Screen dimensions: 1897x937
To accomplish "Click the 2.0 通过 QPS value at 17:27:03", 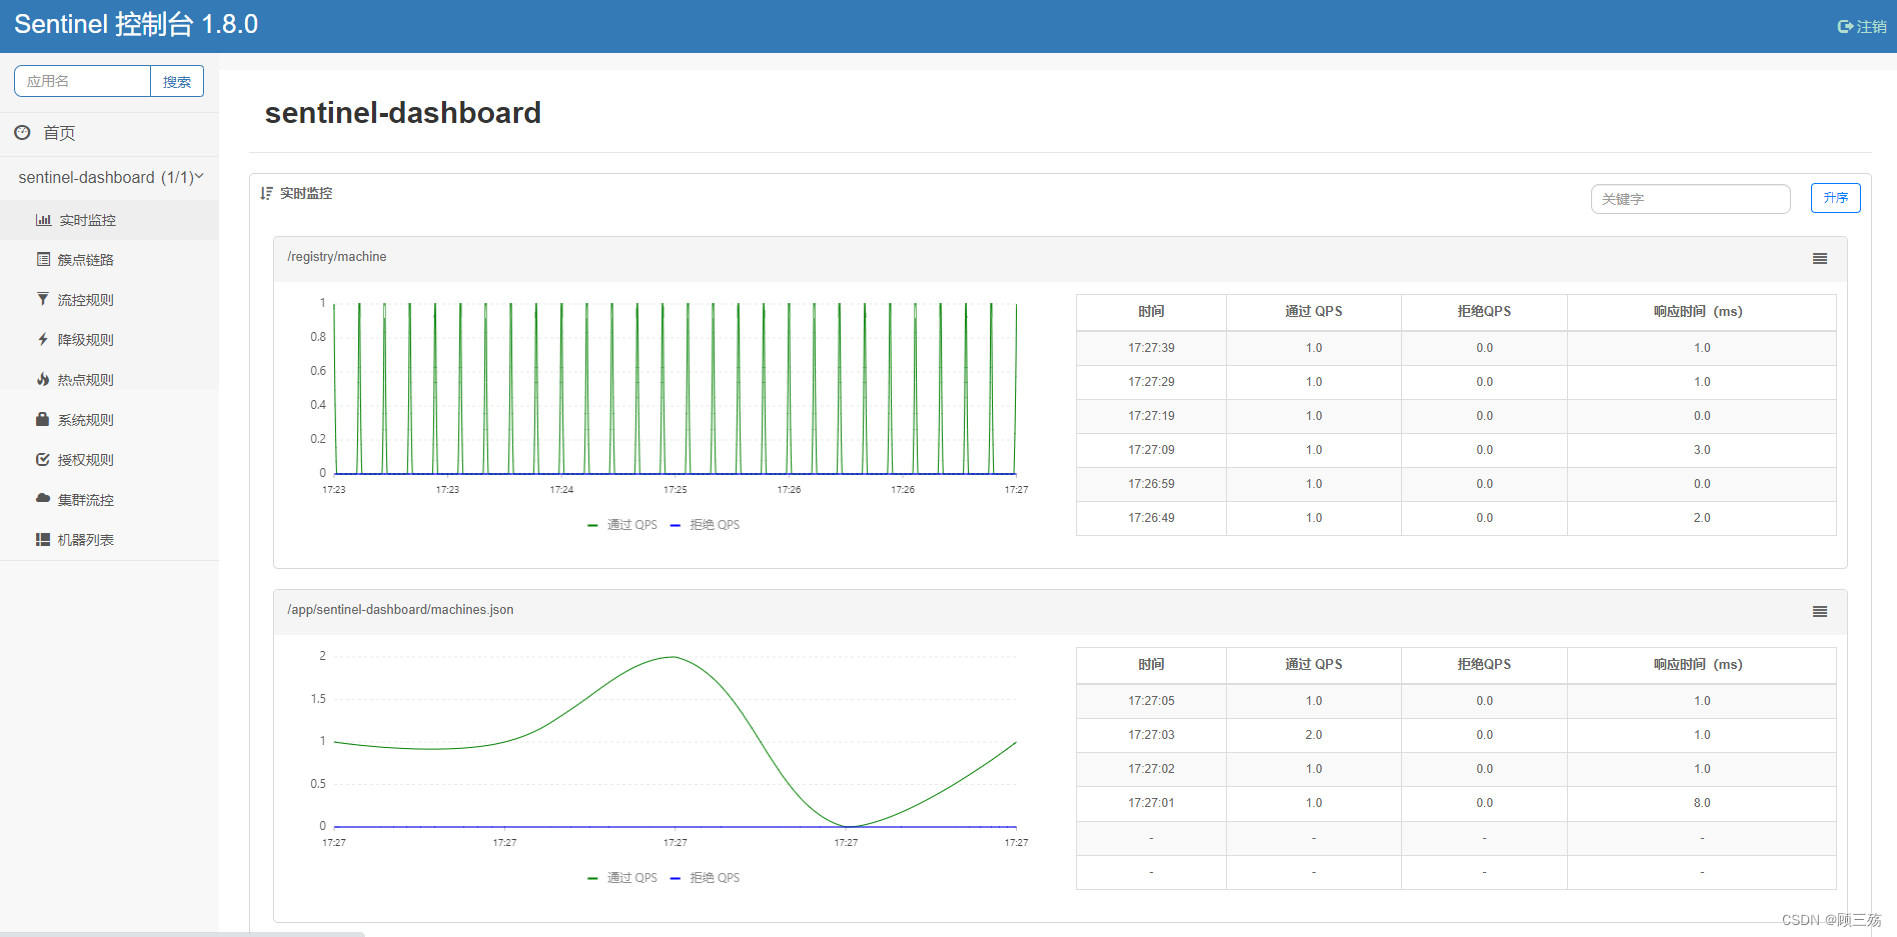I will tap(1313, 735).
